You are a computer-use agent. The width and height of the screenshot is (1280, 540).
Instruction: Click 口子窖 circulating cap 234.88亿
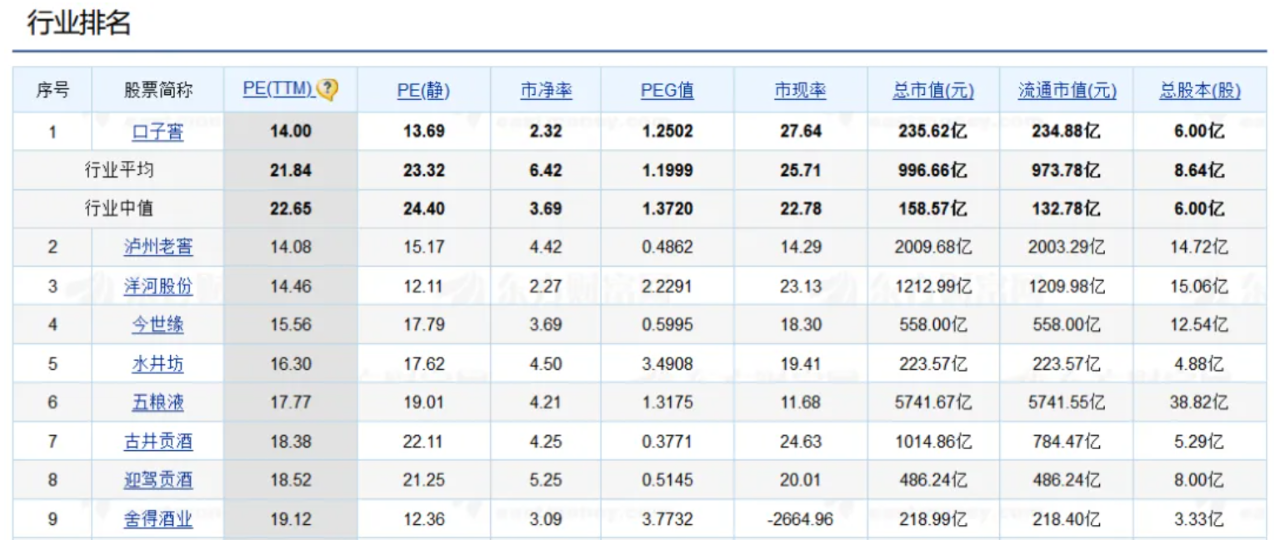point(1067,131)
